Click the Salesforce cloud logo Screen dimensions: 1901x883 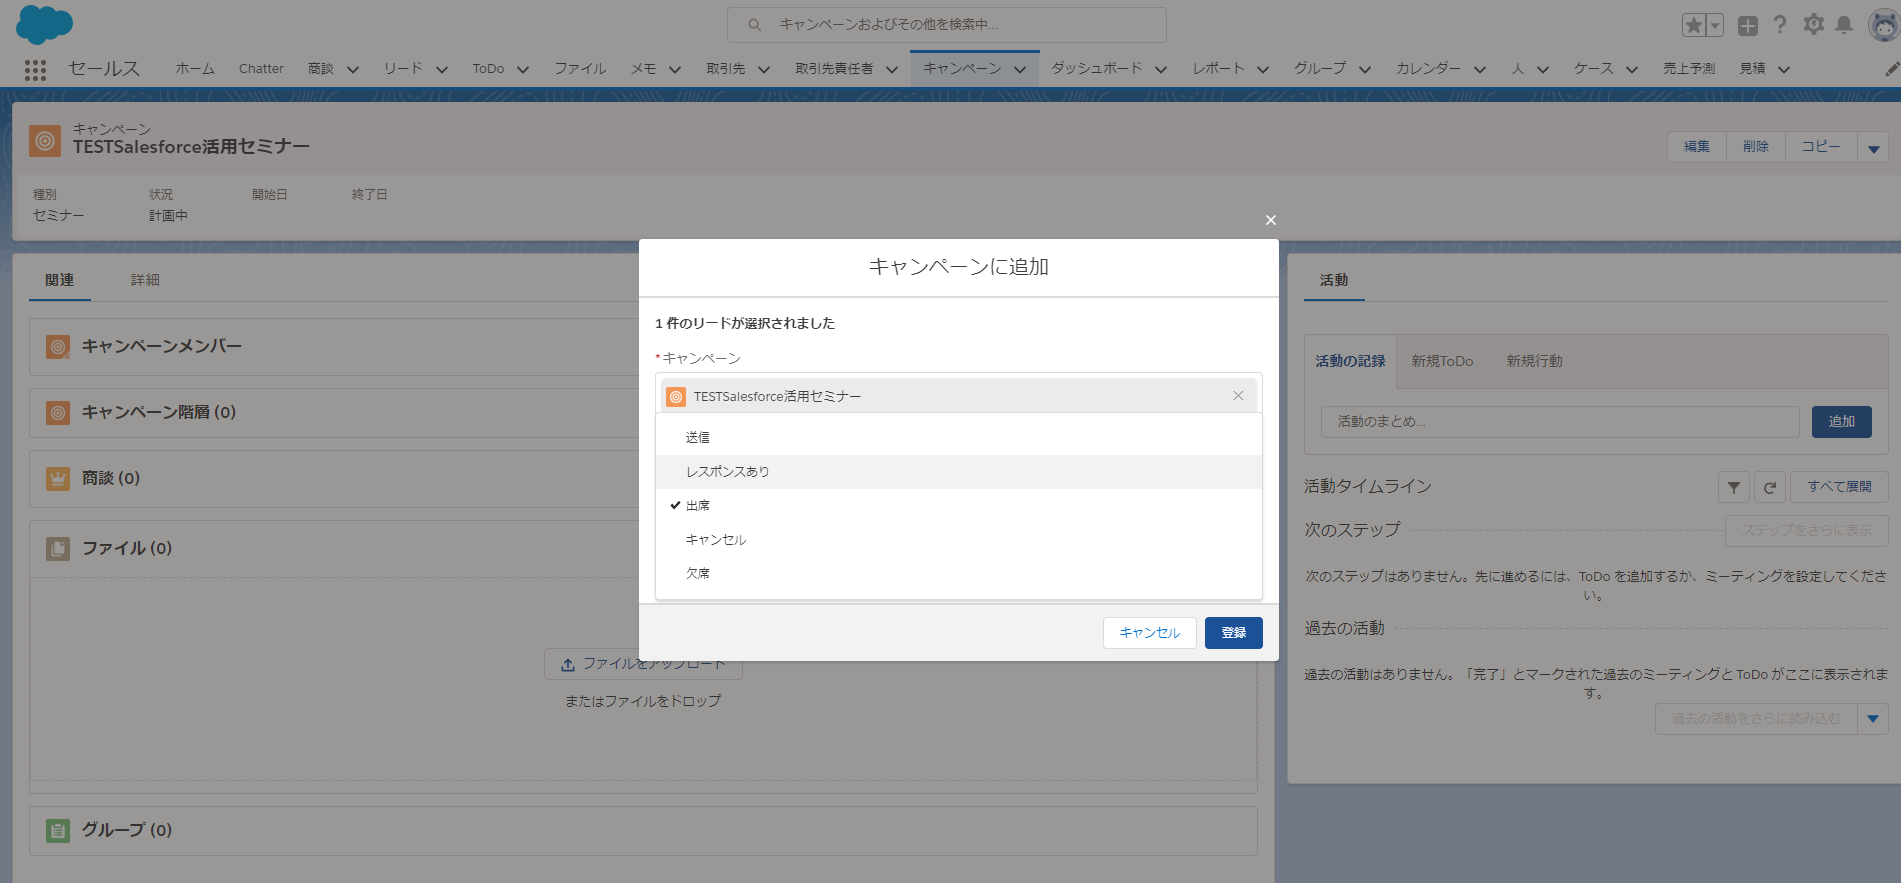(44, 24)
